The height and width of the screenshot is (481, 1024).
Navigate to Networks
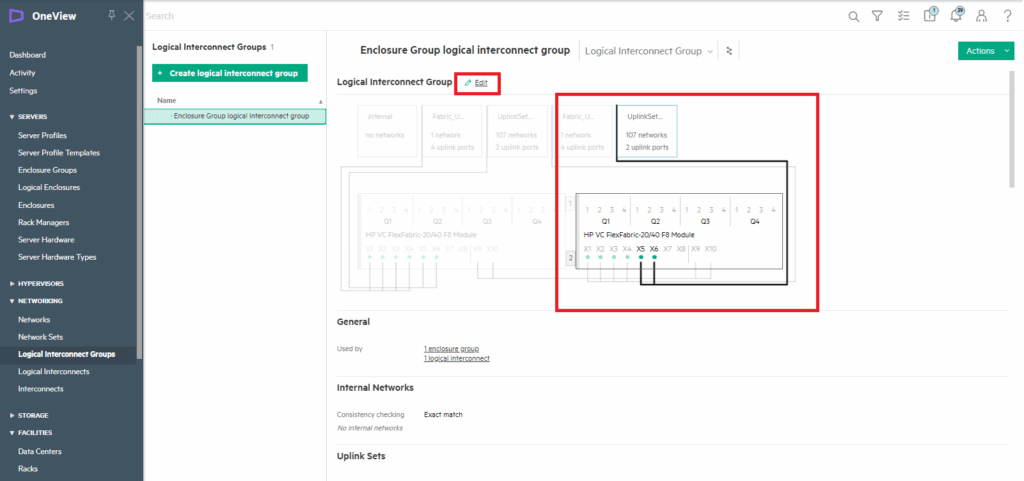coord(34,320)
